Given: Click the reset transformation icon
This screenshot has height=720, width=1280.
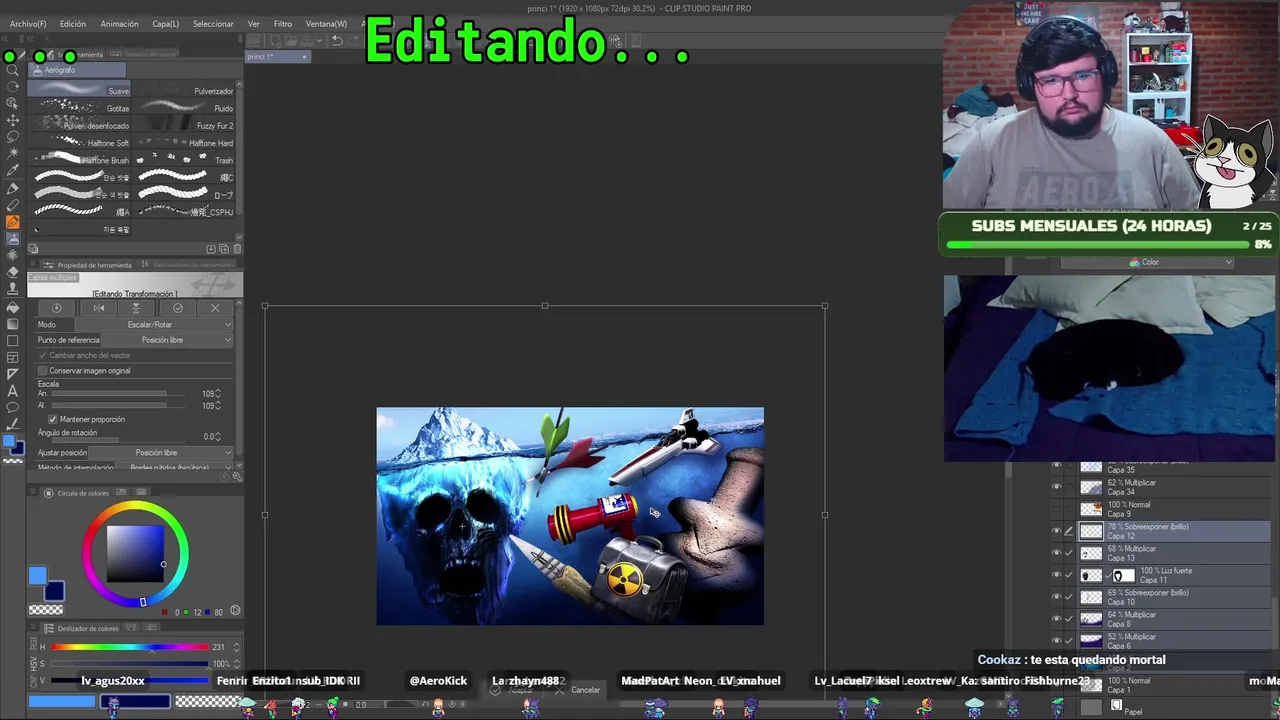Looking at the screenshot, I should coord(57,308).
